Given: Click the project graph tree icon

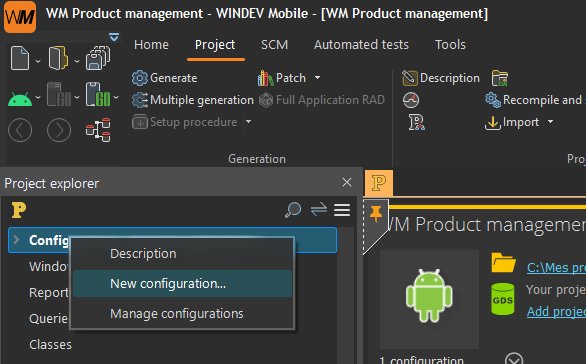Looking at the screenshot, I should tap(98, 130).
